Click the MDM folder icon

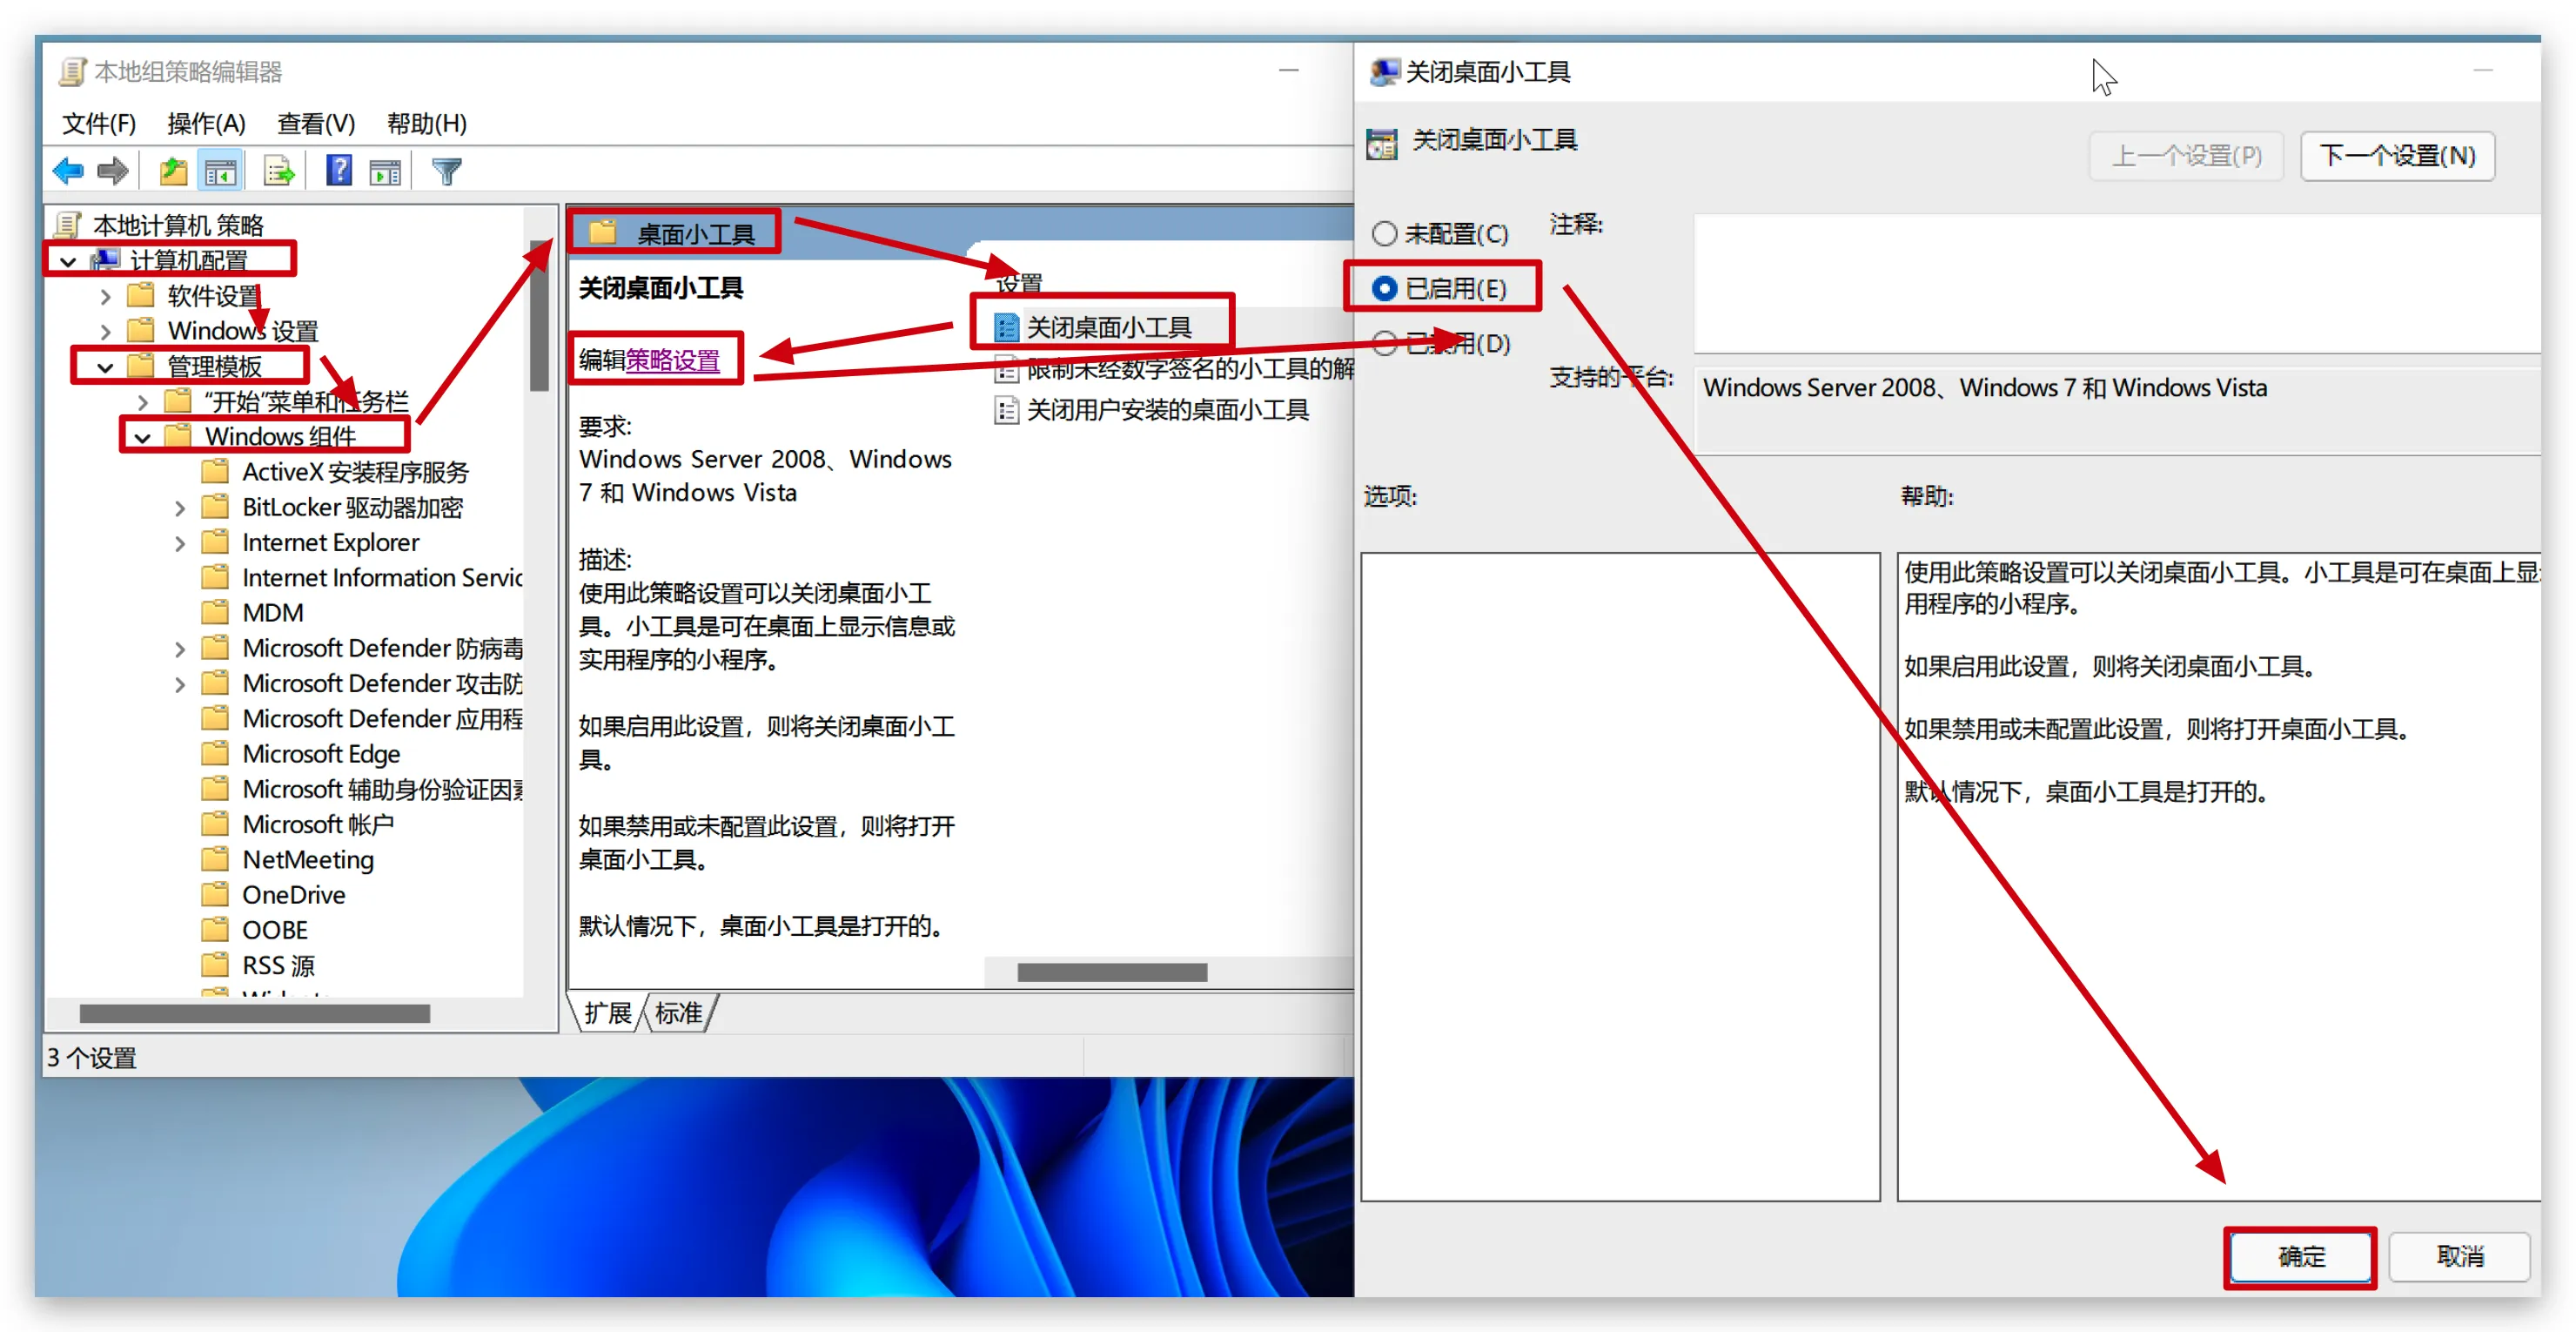click(215, 612)
